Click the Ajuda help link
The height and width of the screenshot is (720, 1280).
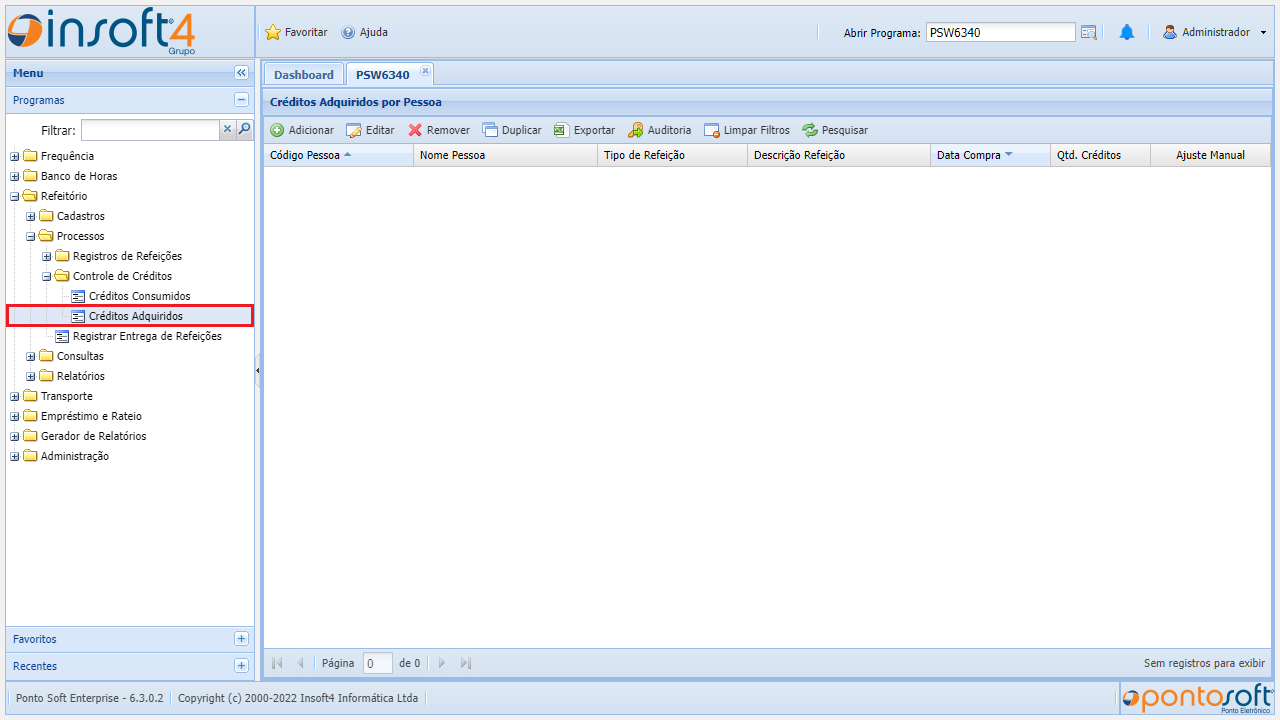point(365,32)
